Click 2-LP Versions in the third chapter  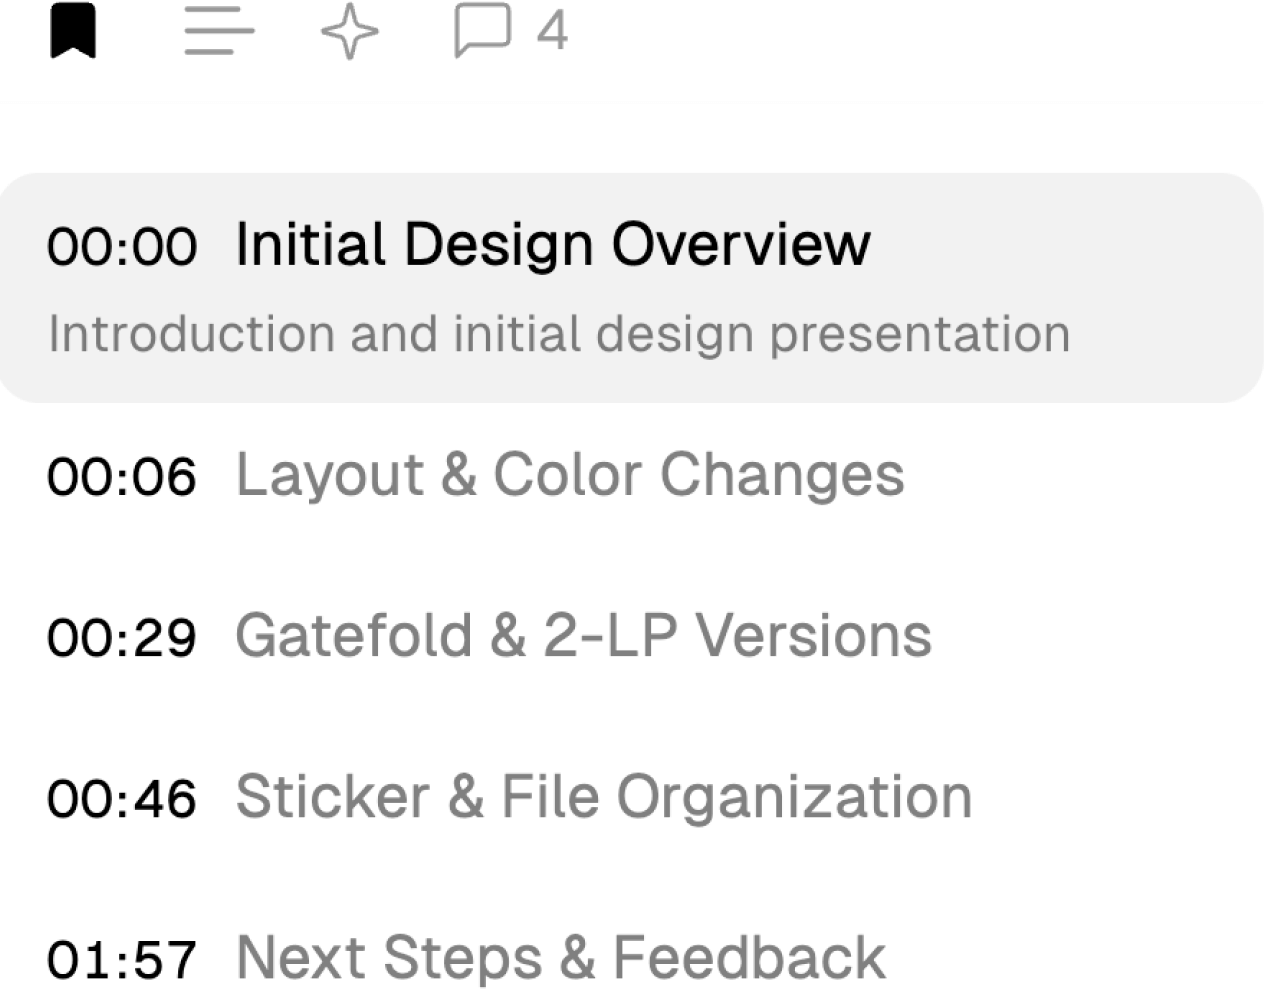(738, 636)
